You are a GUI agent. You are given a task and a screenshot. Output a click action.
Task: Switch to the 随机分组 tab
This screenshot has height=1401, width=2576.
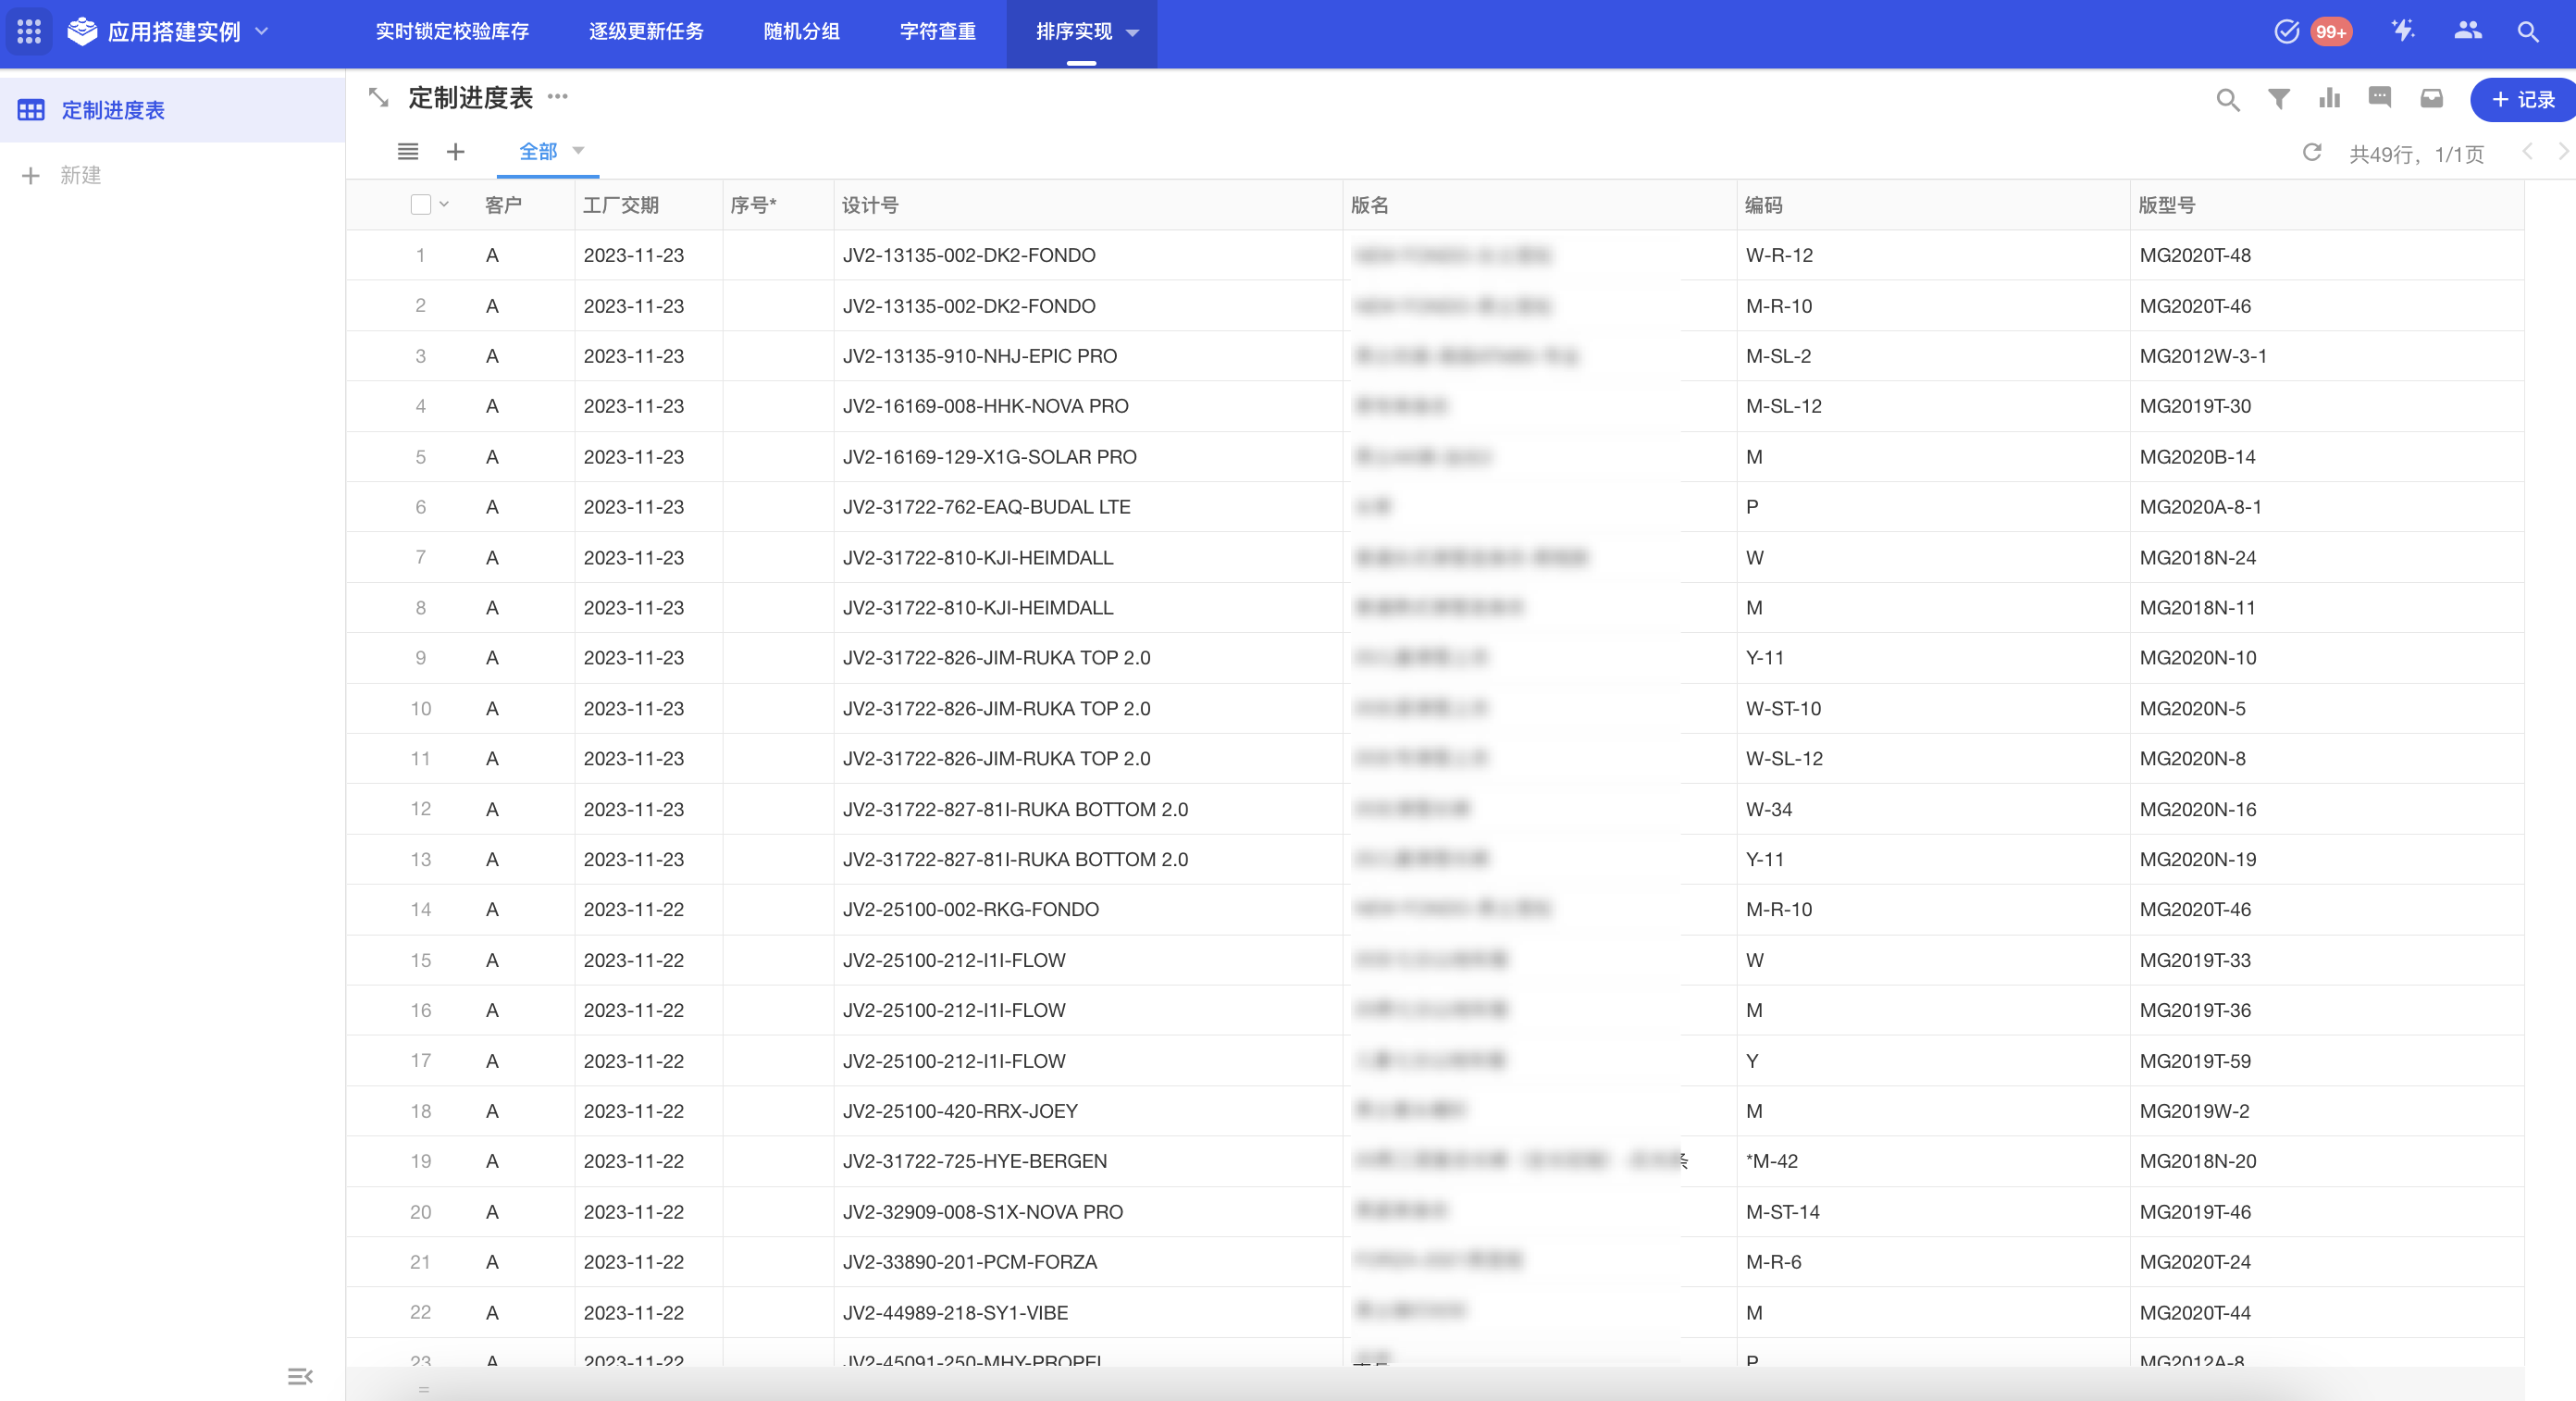[801, 32]
